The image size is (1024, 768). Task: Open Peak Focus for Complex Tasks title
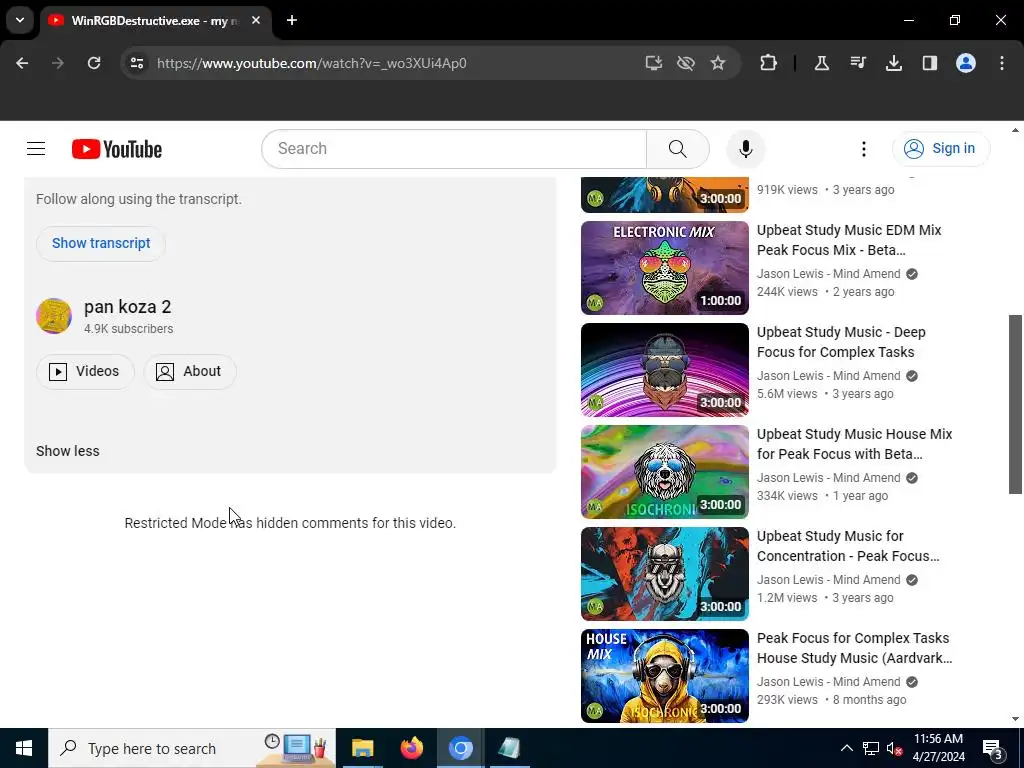pyautogui.click(x=854, y=647)
